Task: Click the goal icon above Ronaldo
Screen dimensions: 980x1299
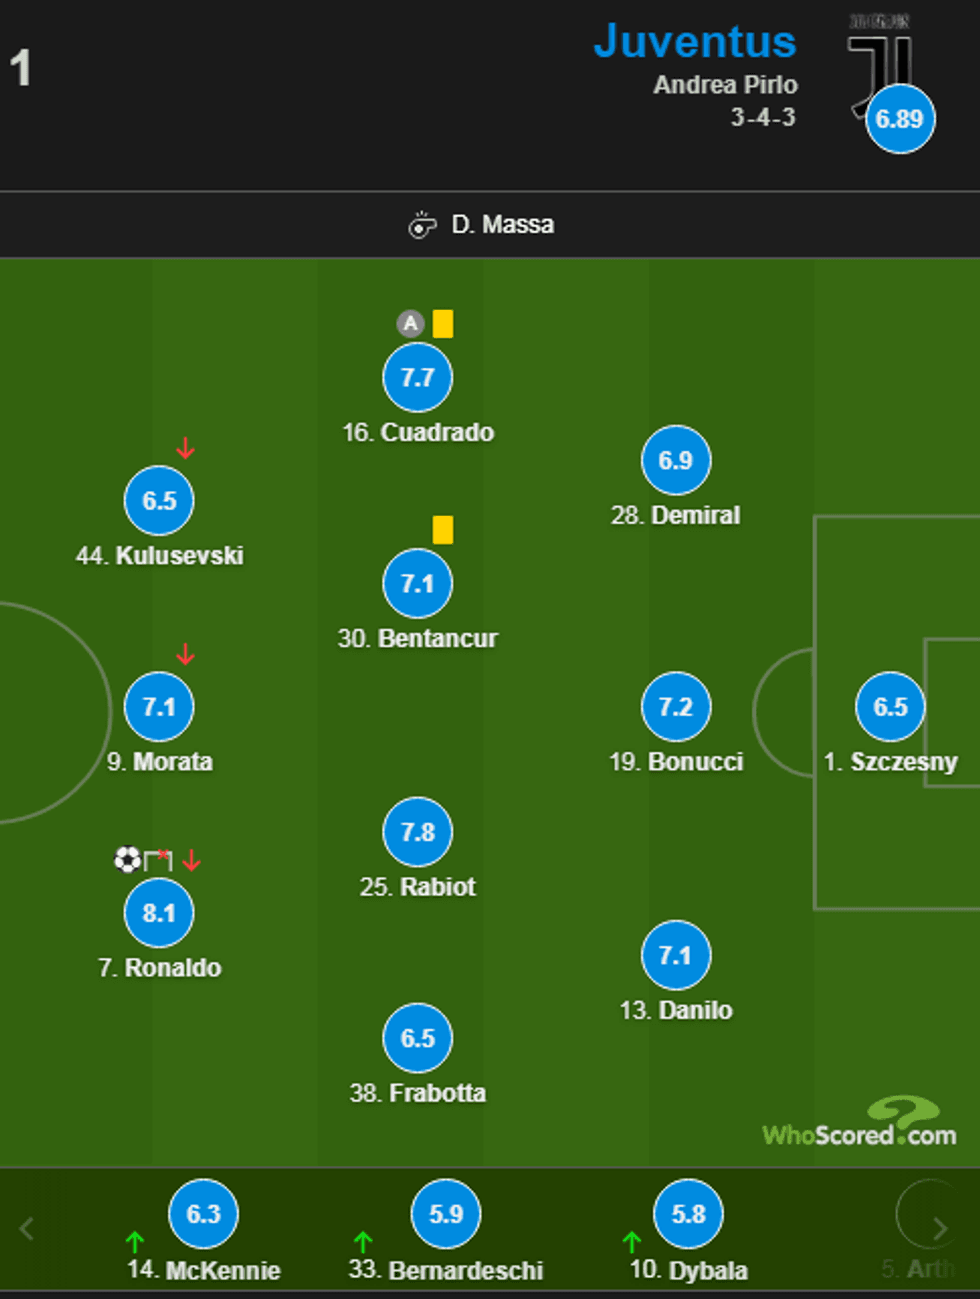Action: click(127, 860)
